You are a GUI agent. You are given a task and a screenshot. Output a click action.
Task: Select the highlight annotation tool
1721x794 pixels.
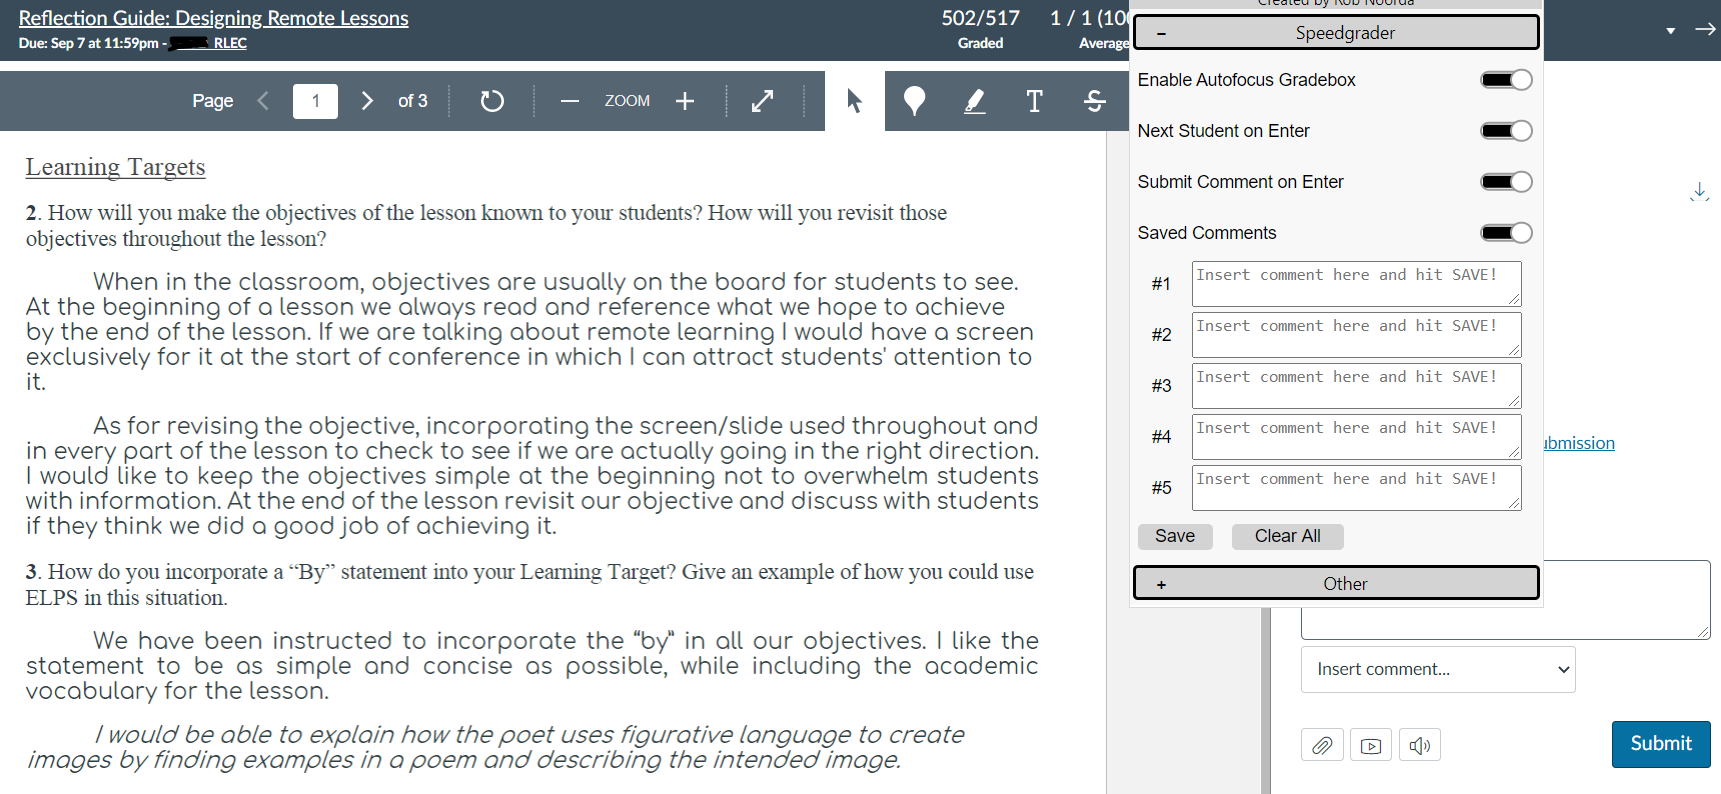coord(974,101)
